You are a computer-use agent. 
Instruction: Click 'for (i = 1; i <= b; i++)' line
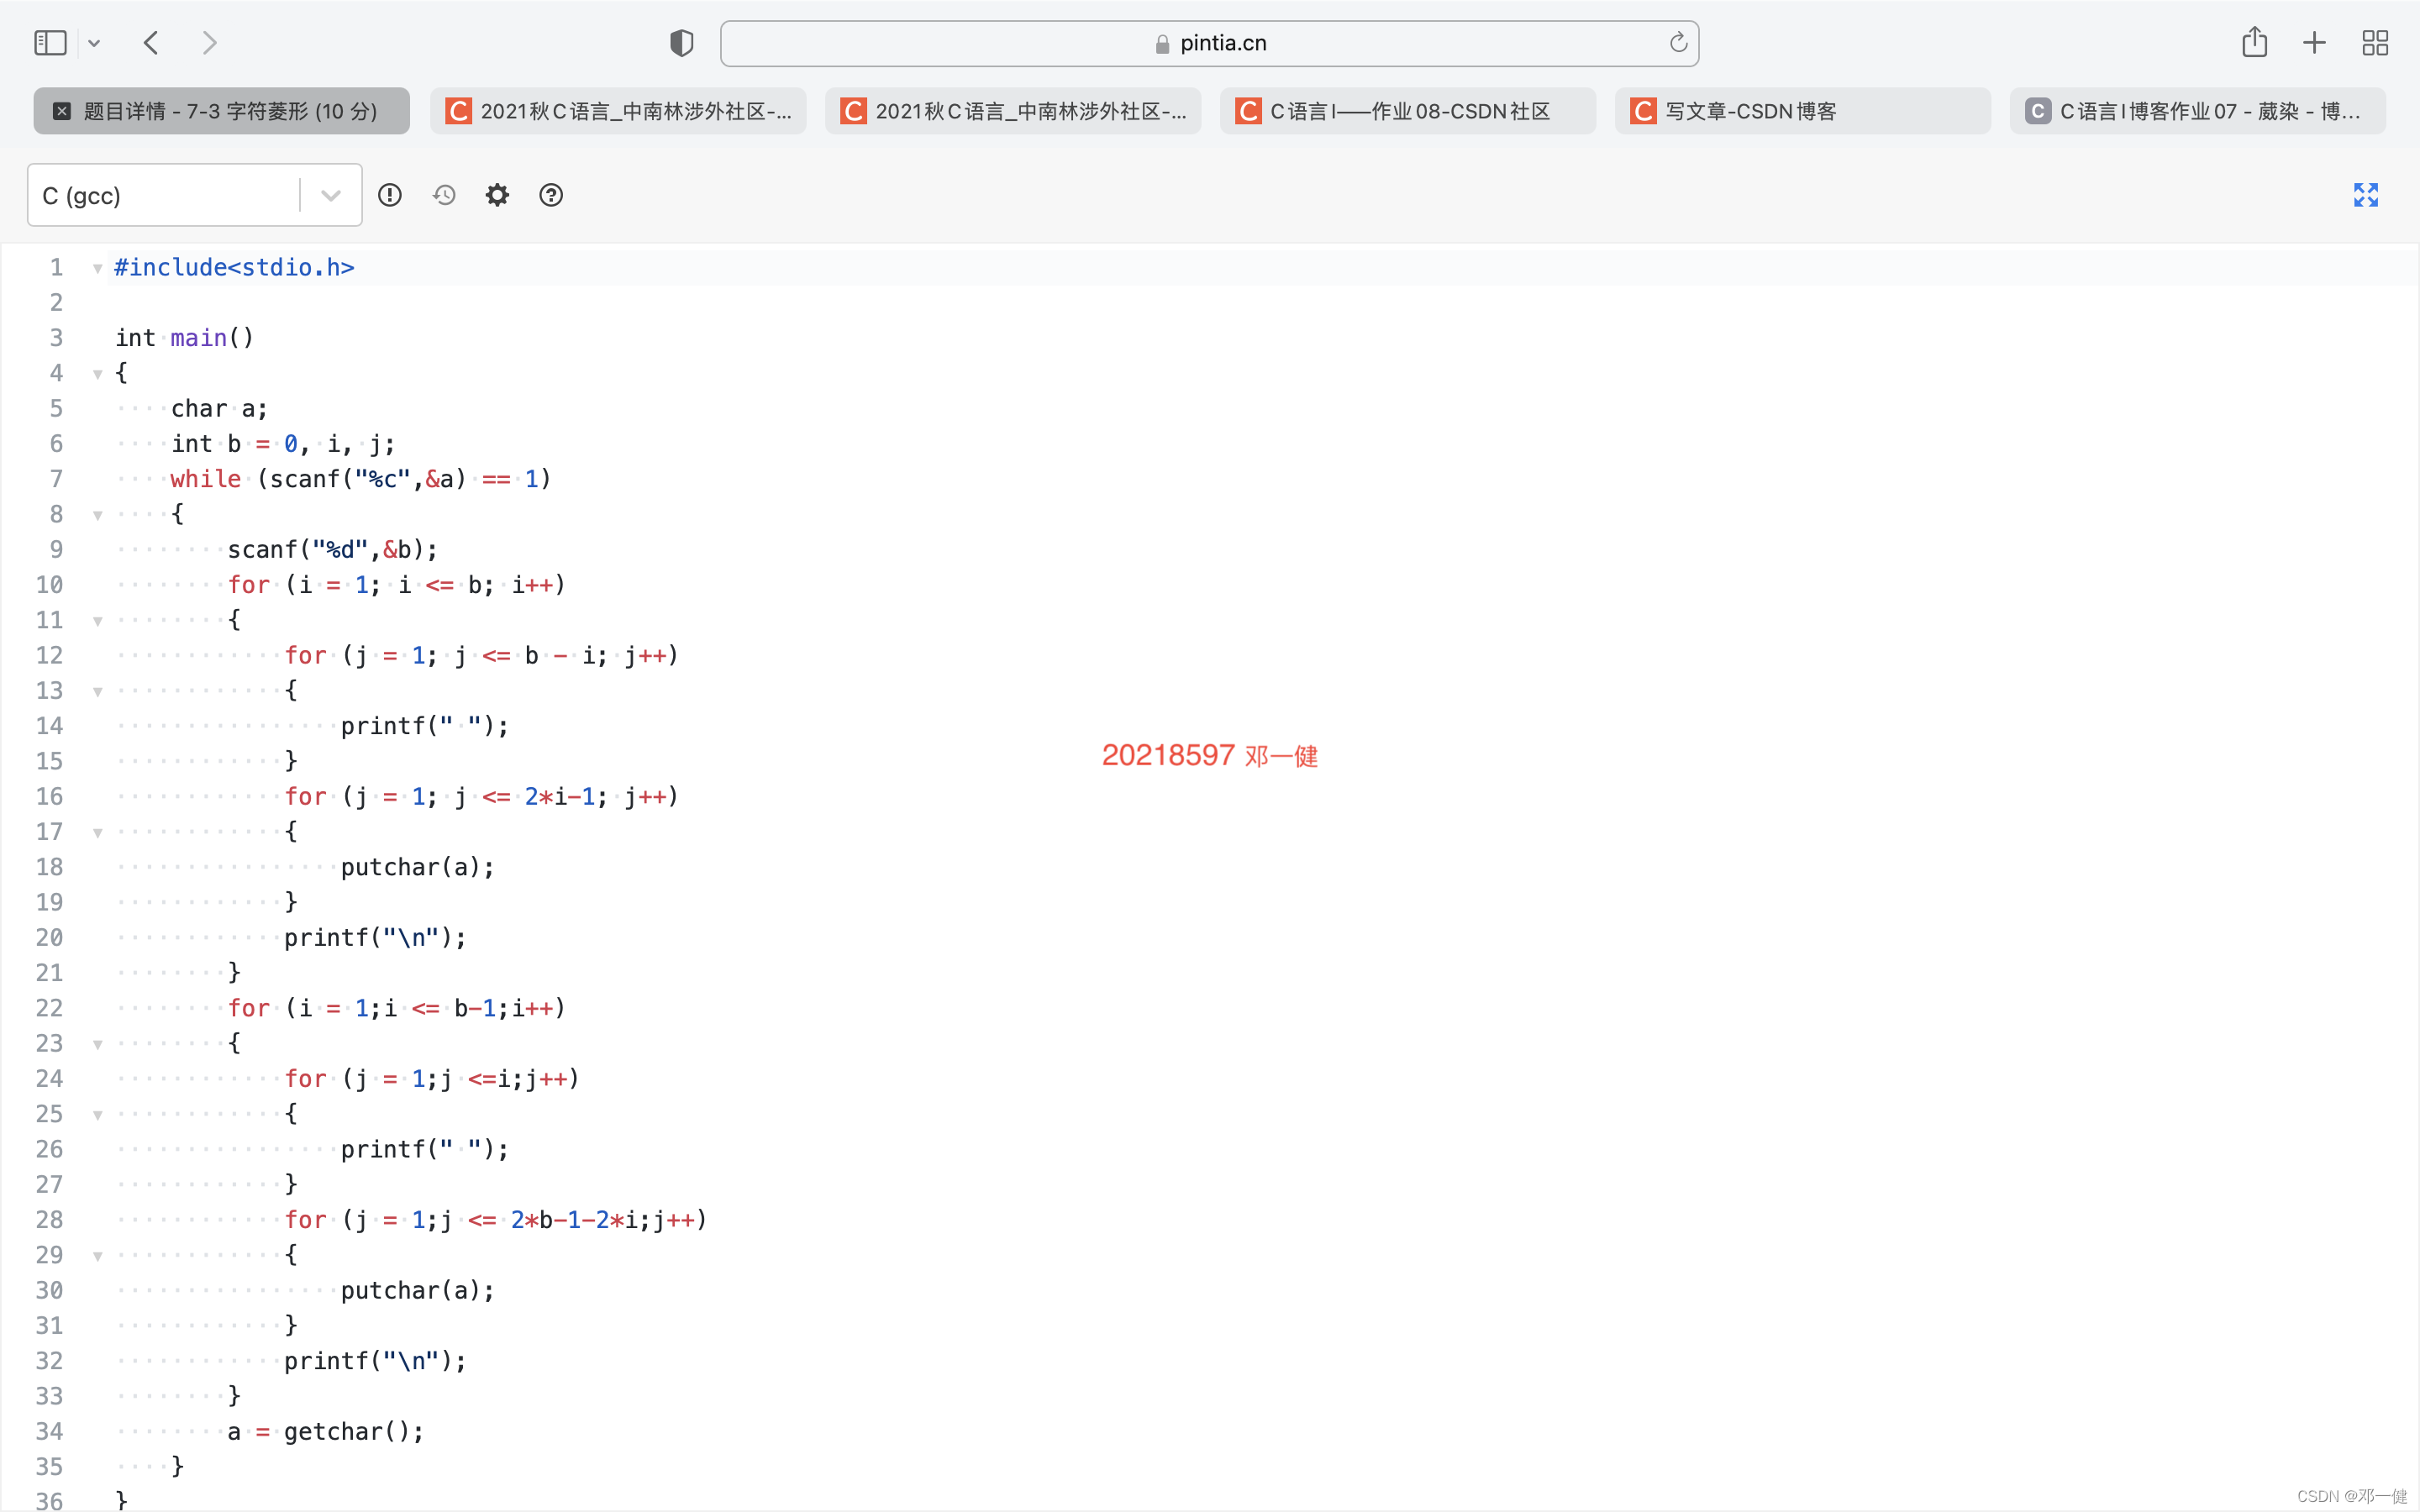tap(397, 585)
